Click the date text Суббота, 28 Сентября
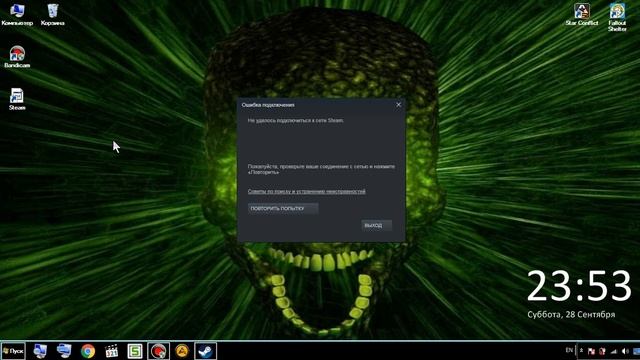Image resolution: width=640 pixels, height=360 pixels. pyautogui.click(x=571, y=314)
